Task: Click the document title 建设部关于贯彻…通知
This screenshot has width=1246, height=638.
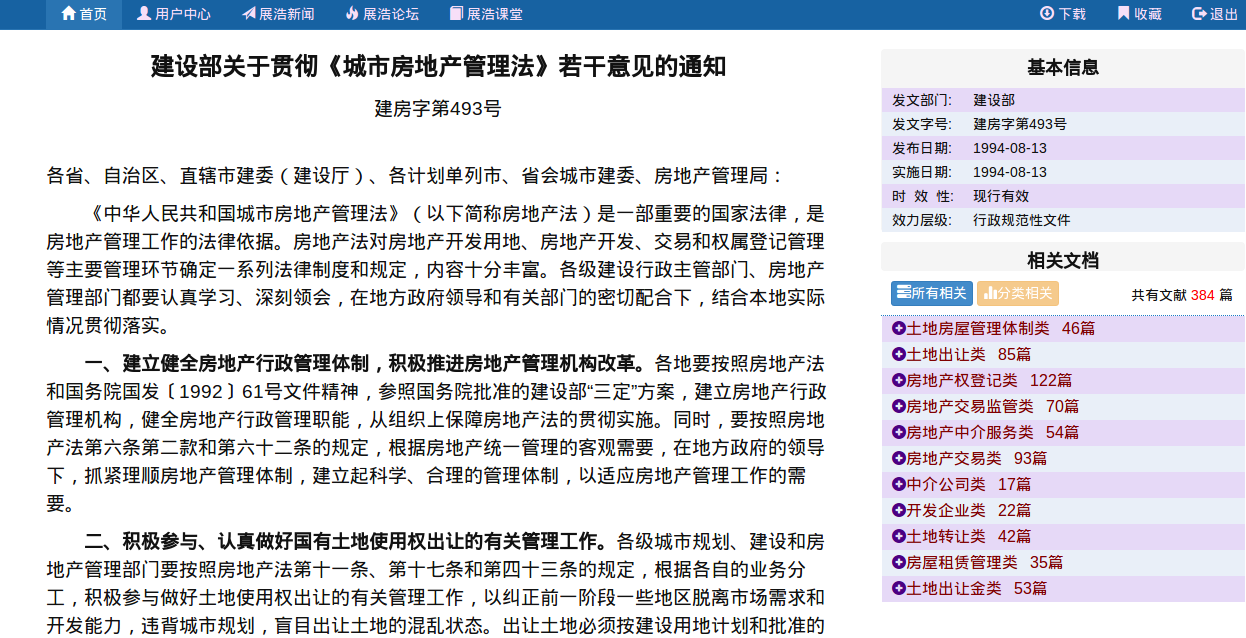Action: click(x=438, y=67)
